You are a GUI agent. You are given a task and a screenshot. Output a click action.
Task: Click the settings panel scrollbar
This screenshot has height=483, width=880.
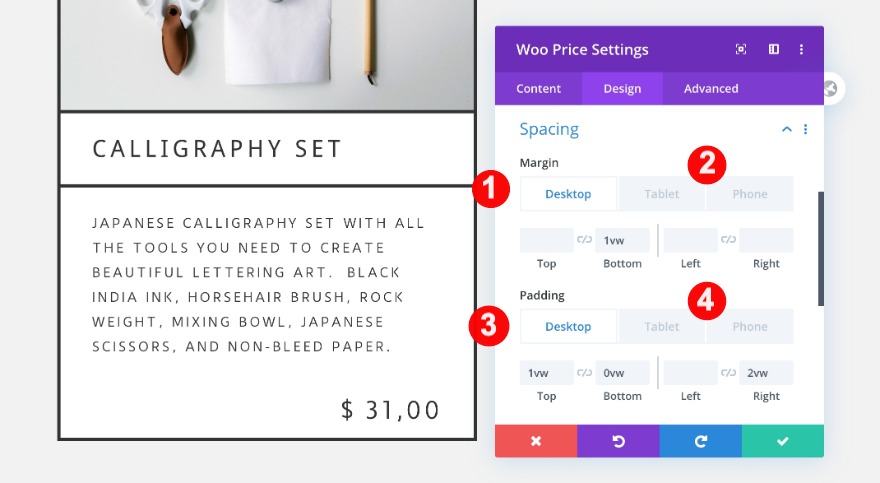(x=821, y=248)
